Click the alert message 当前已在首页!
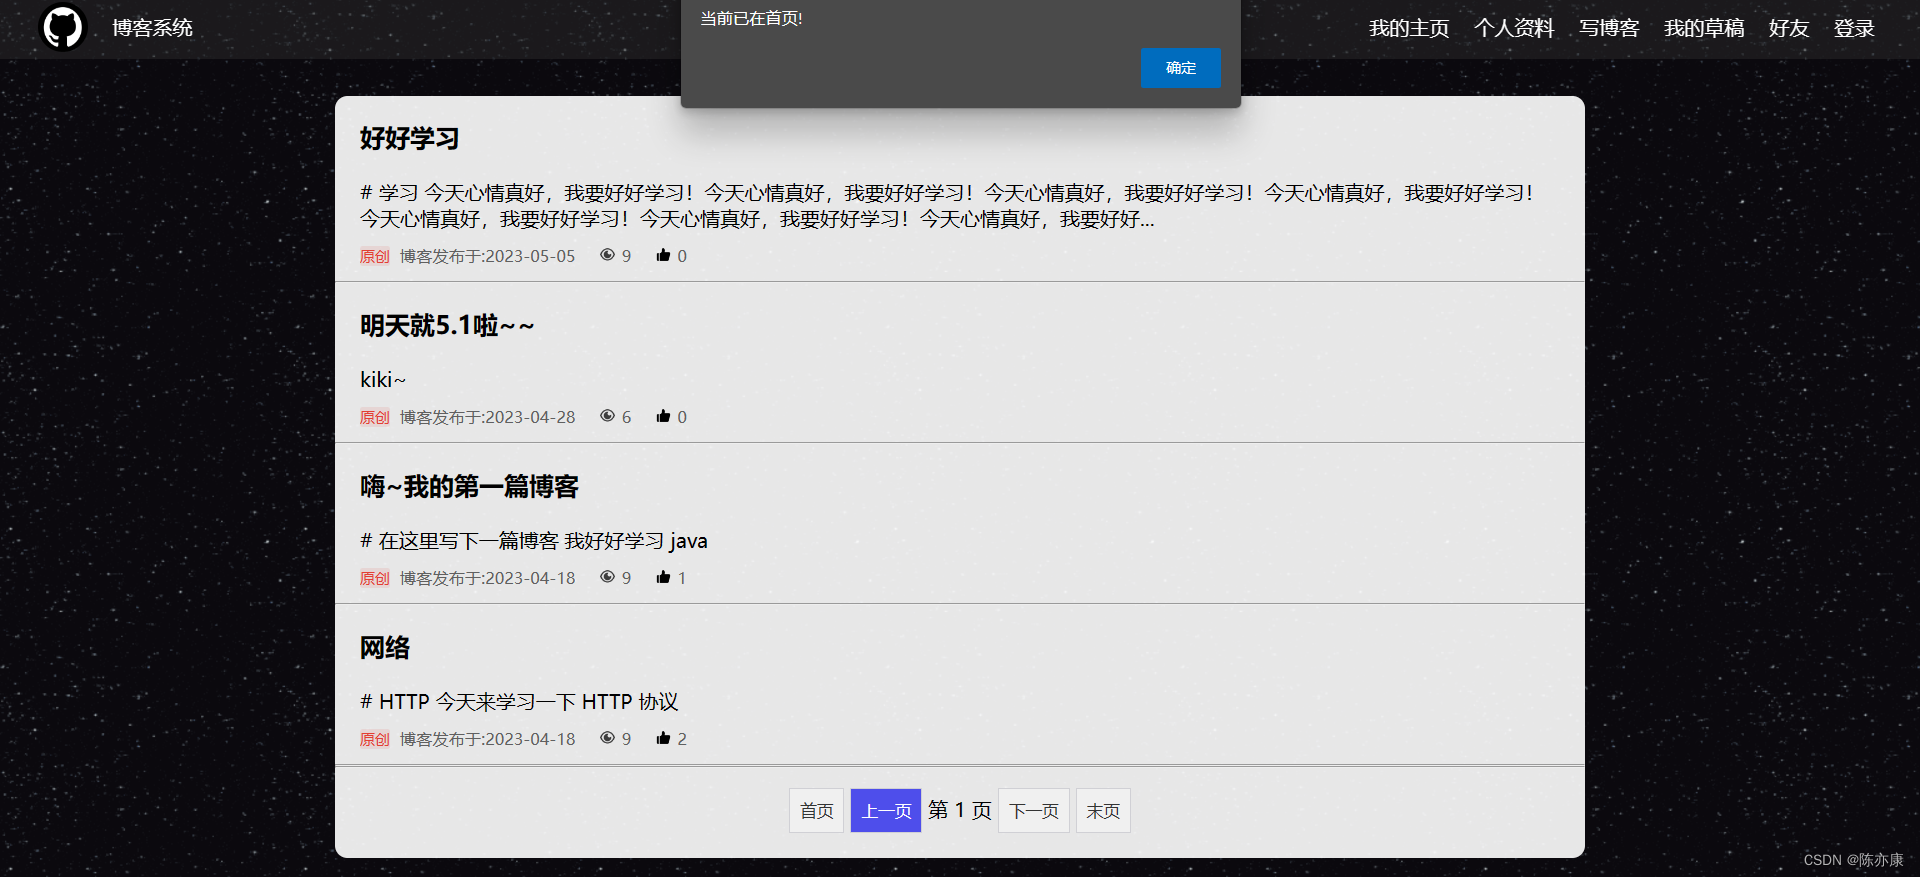This screenshot has width=1920, height=877. click(751, 18)
